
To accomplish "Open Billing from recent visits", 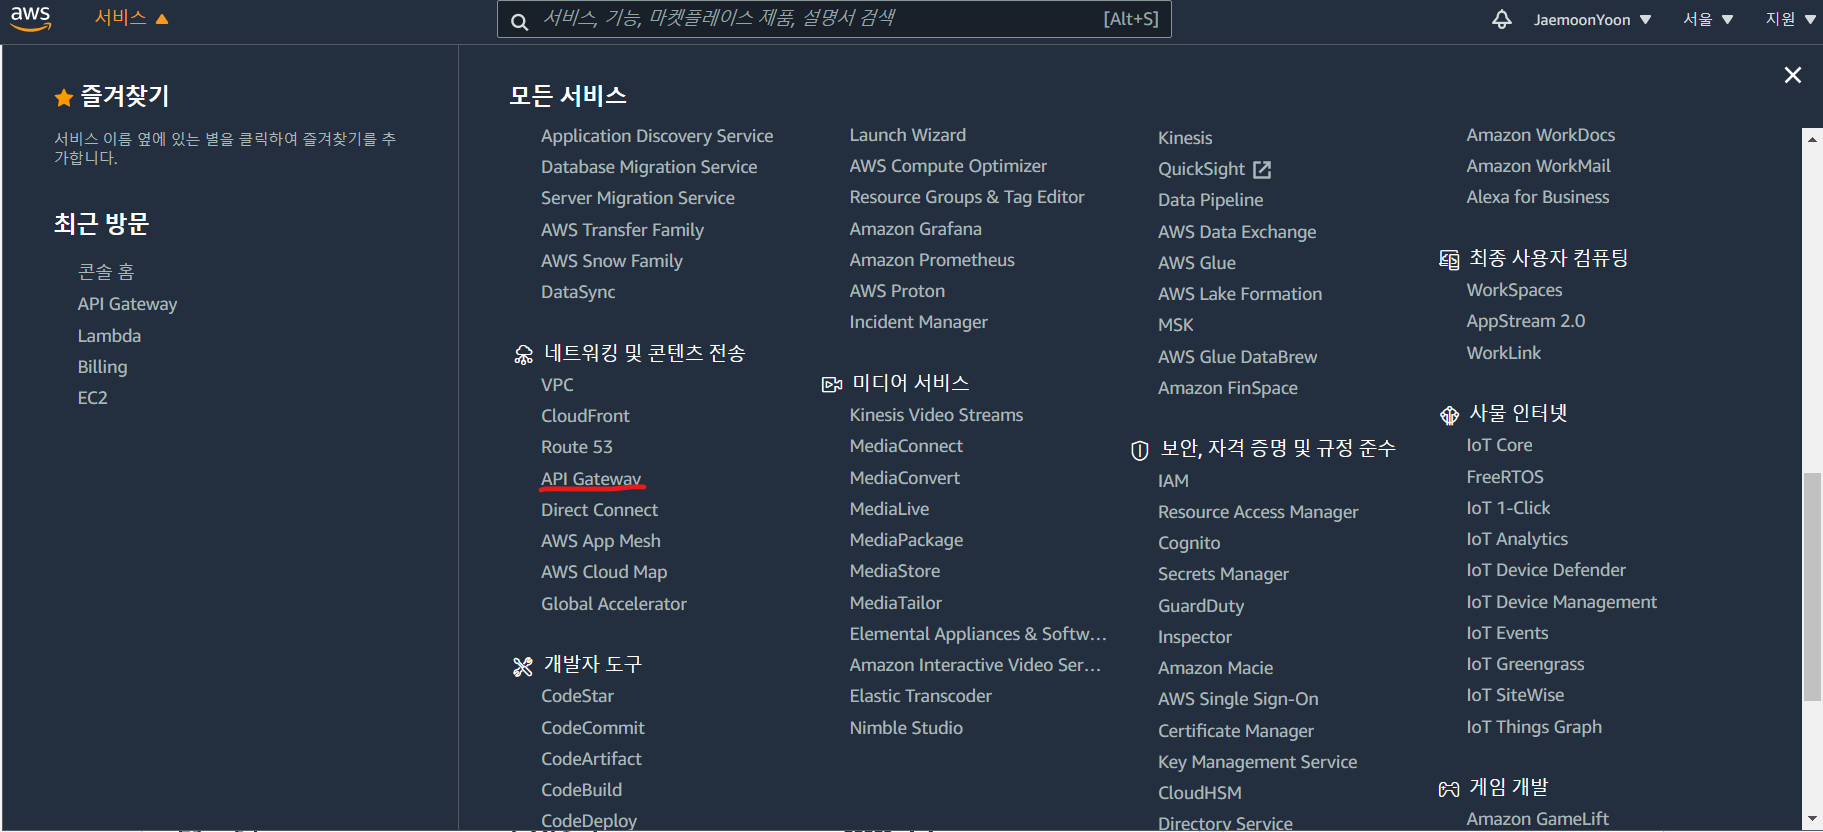I will 102,367.
